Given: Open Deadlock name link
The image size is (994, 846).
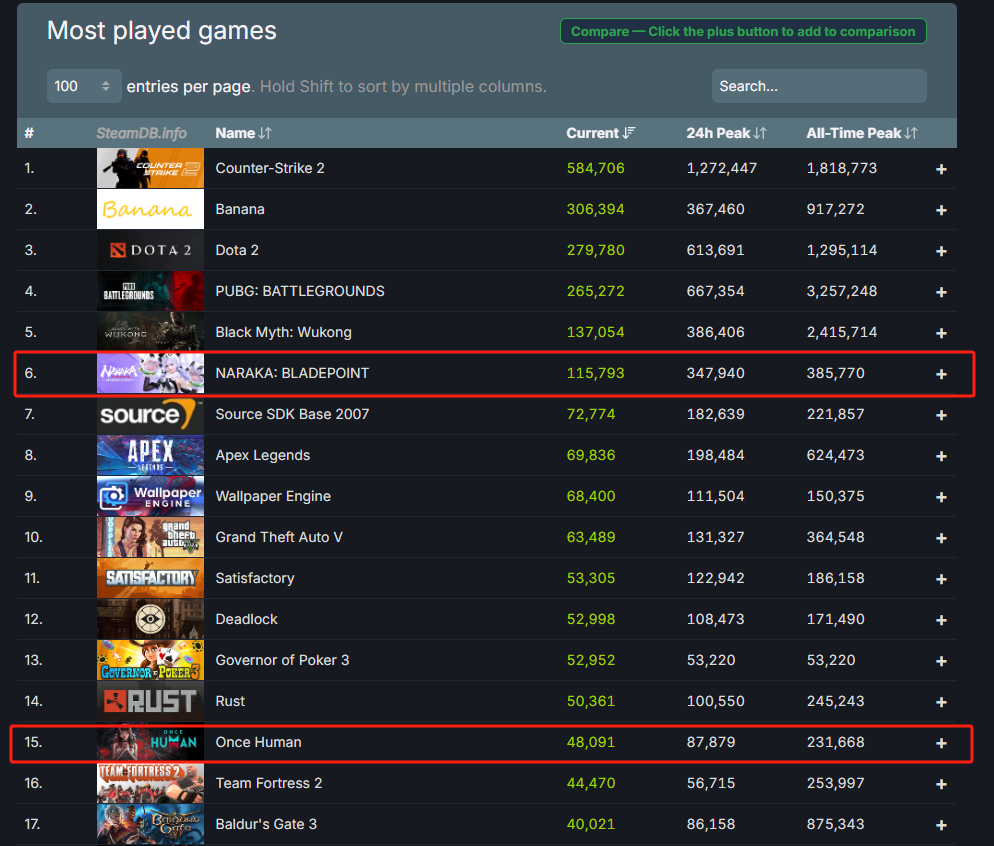Looking at the screenshot, I should pyautogui.click(x=247, y=619).
